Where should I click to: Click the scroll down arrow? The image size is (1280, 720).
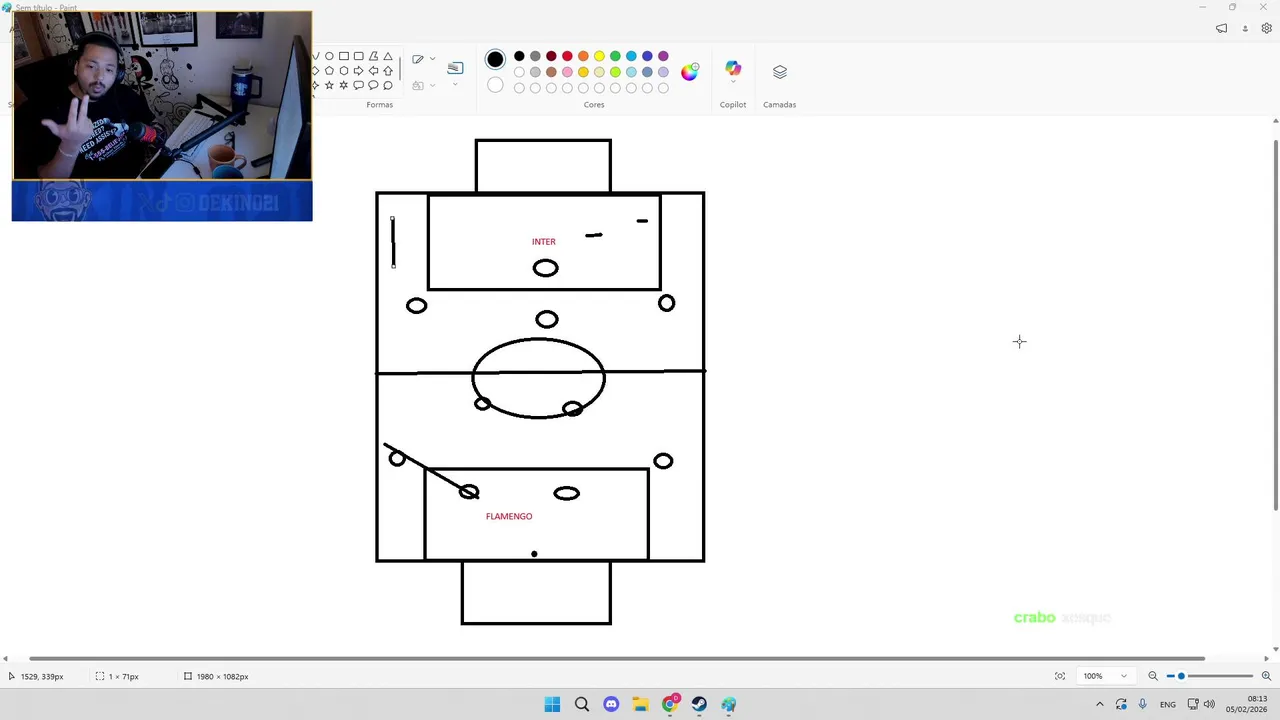(1275, 648)
